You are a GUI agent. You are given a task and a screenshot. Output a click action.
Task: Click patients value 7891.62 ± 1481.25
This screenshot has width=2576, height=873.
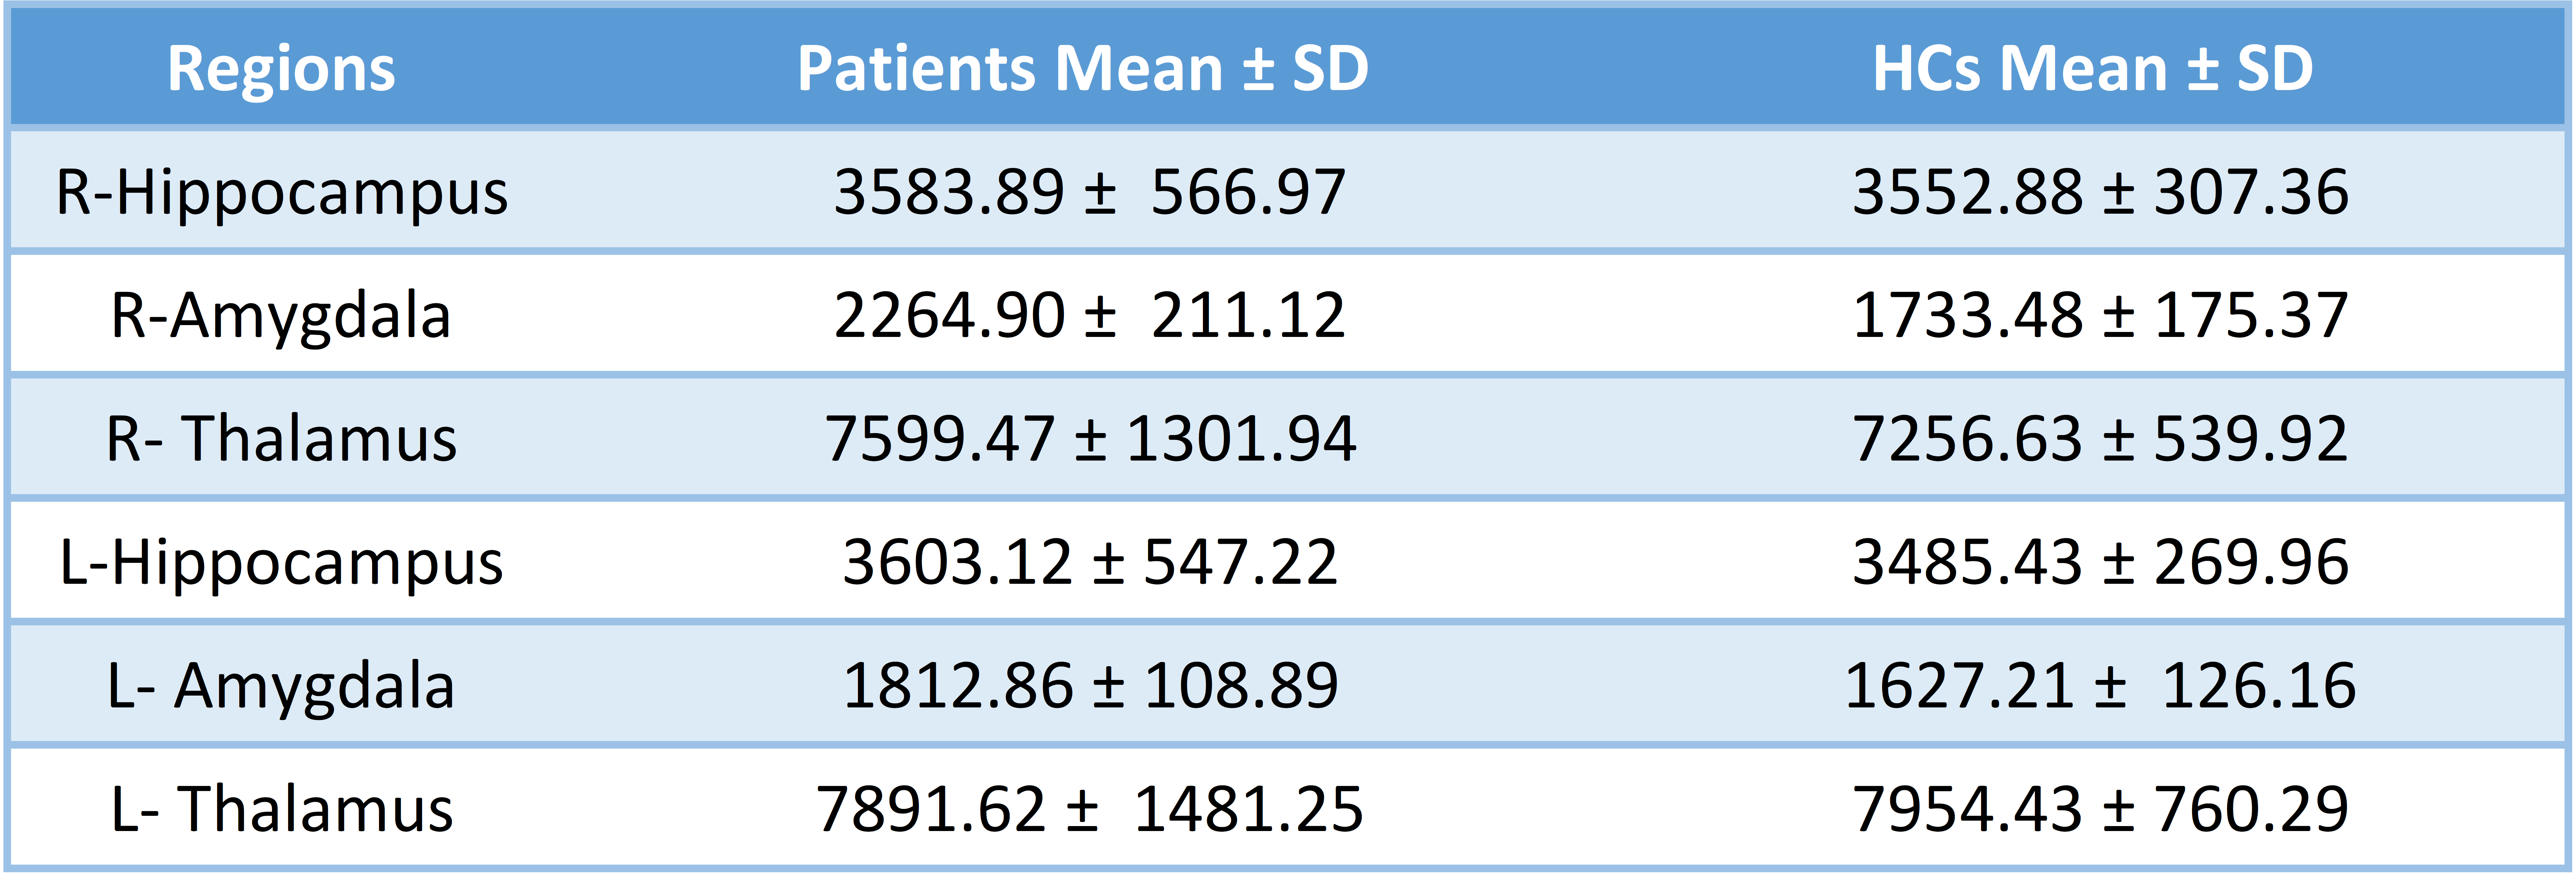point(1089,809)
